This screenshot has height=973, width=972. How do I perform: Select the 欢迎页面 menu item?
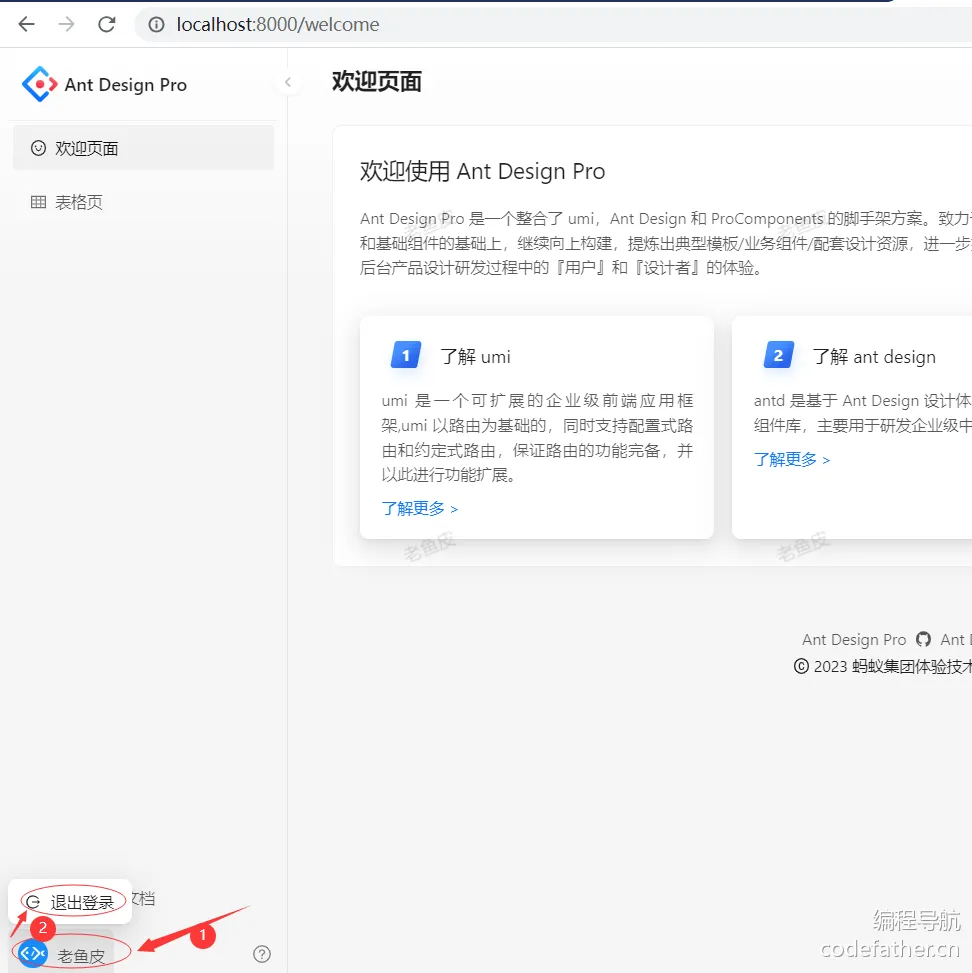coord(143,148)
